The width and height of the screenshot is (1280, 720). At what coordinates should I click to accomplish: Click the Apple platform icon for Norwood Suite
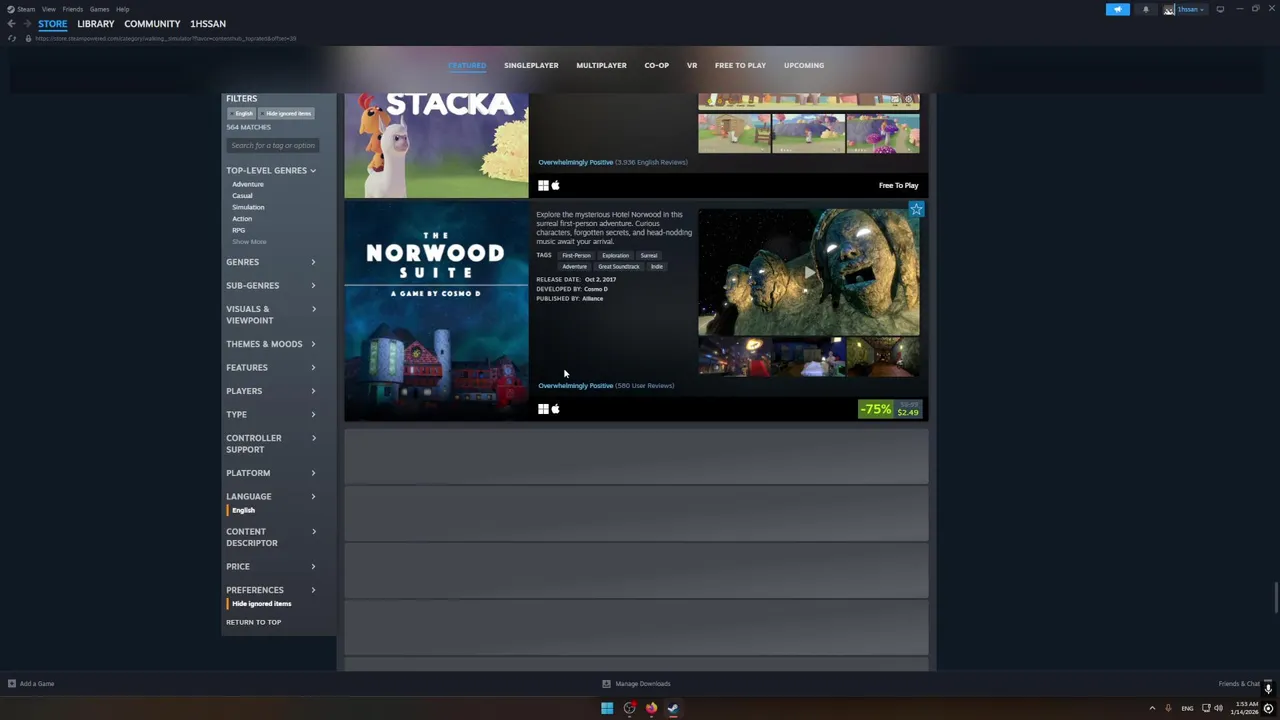[555, 409]
